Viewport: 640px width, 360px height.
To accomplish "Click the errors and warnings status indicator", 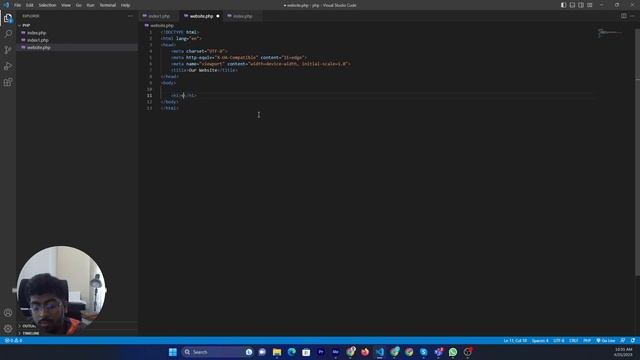I will click(x=13, y=340).
